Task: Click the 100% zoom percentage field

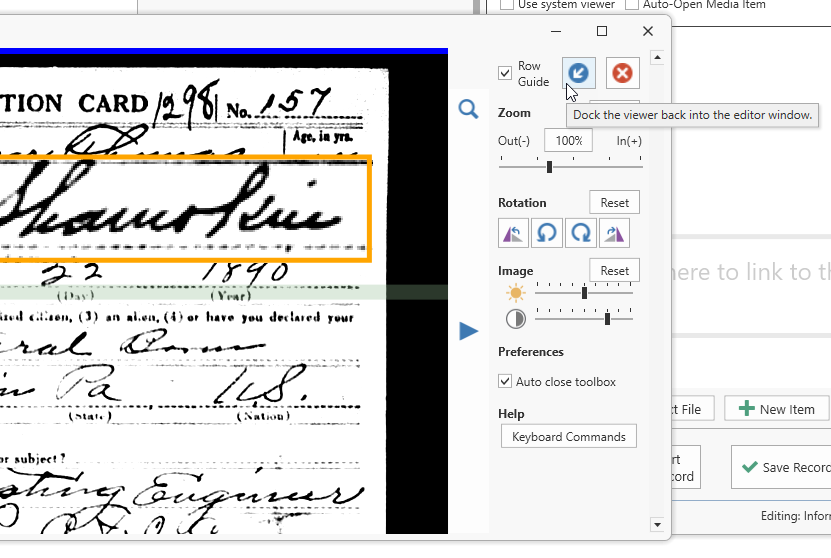Action: 568,141
